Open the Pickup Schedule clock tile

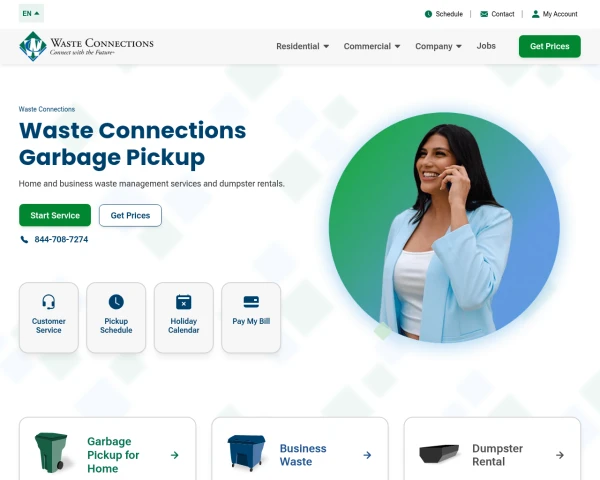pyautogui.click(x=116, y=317)
